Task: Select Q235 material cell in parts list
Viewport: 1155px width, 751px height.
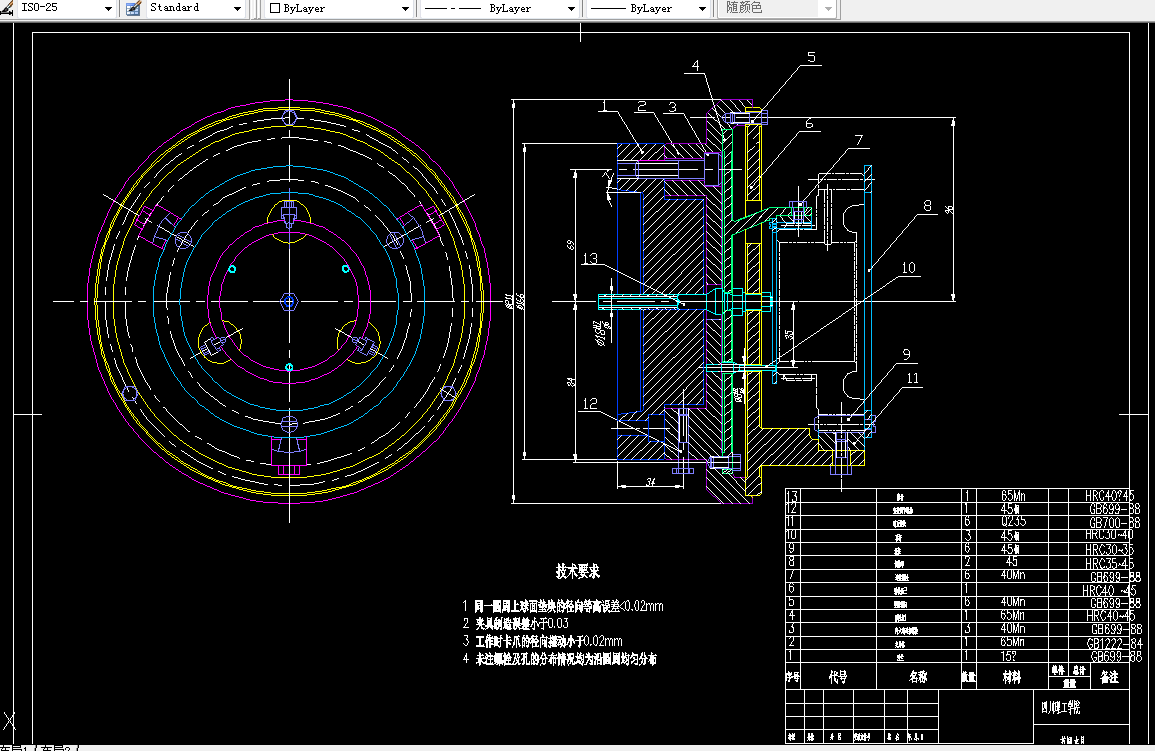Action: coord(1014,522)
